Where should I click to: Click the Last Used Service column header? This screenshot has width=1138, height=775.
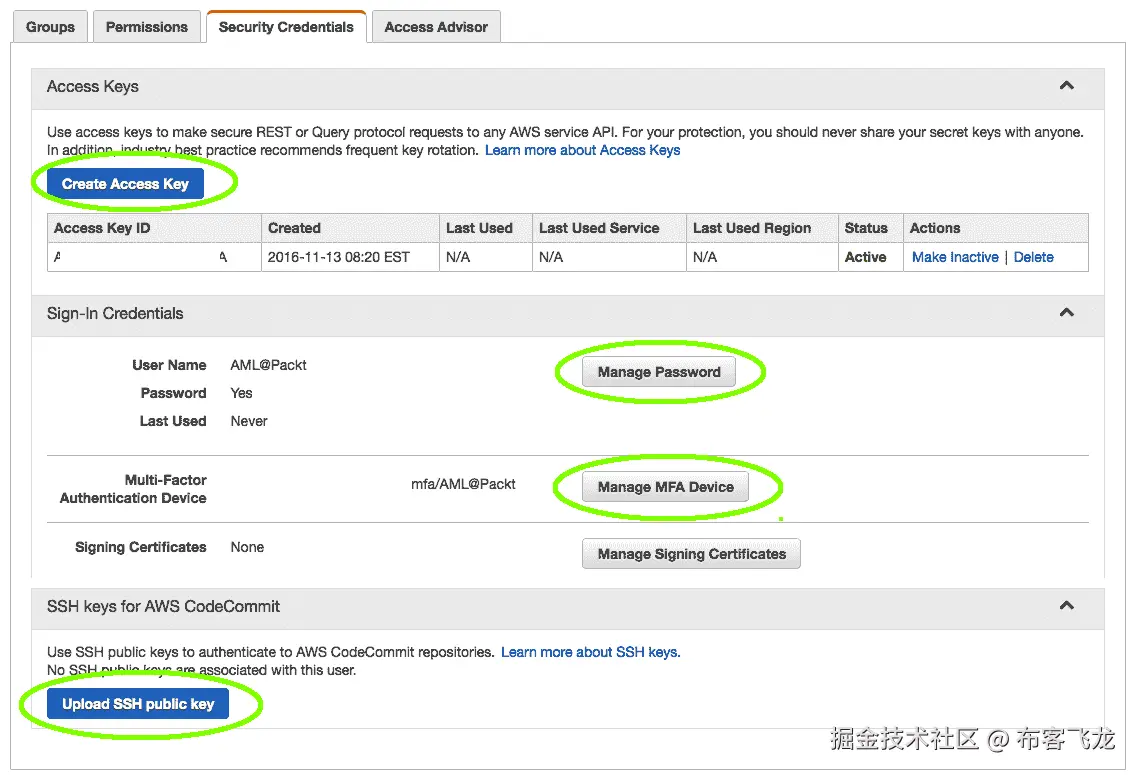[610, 228]
